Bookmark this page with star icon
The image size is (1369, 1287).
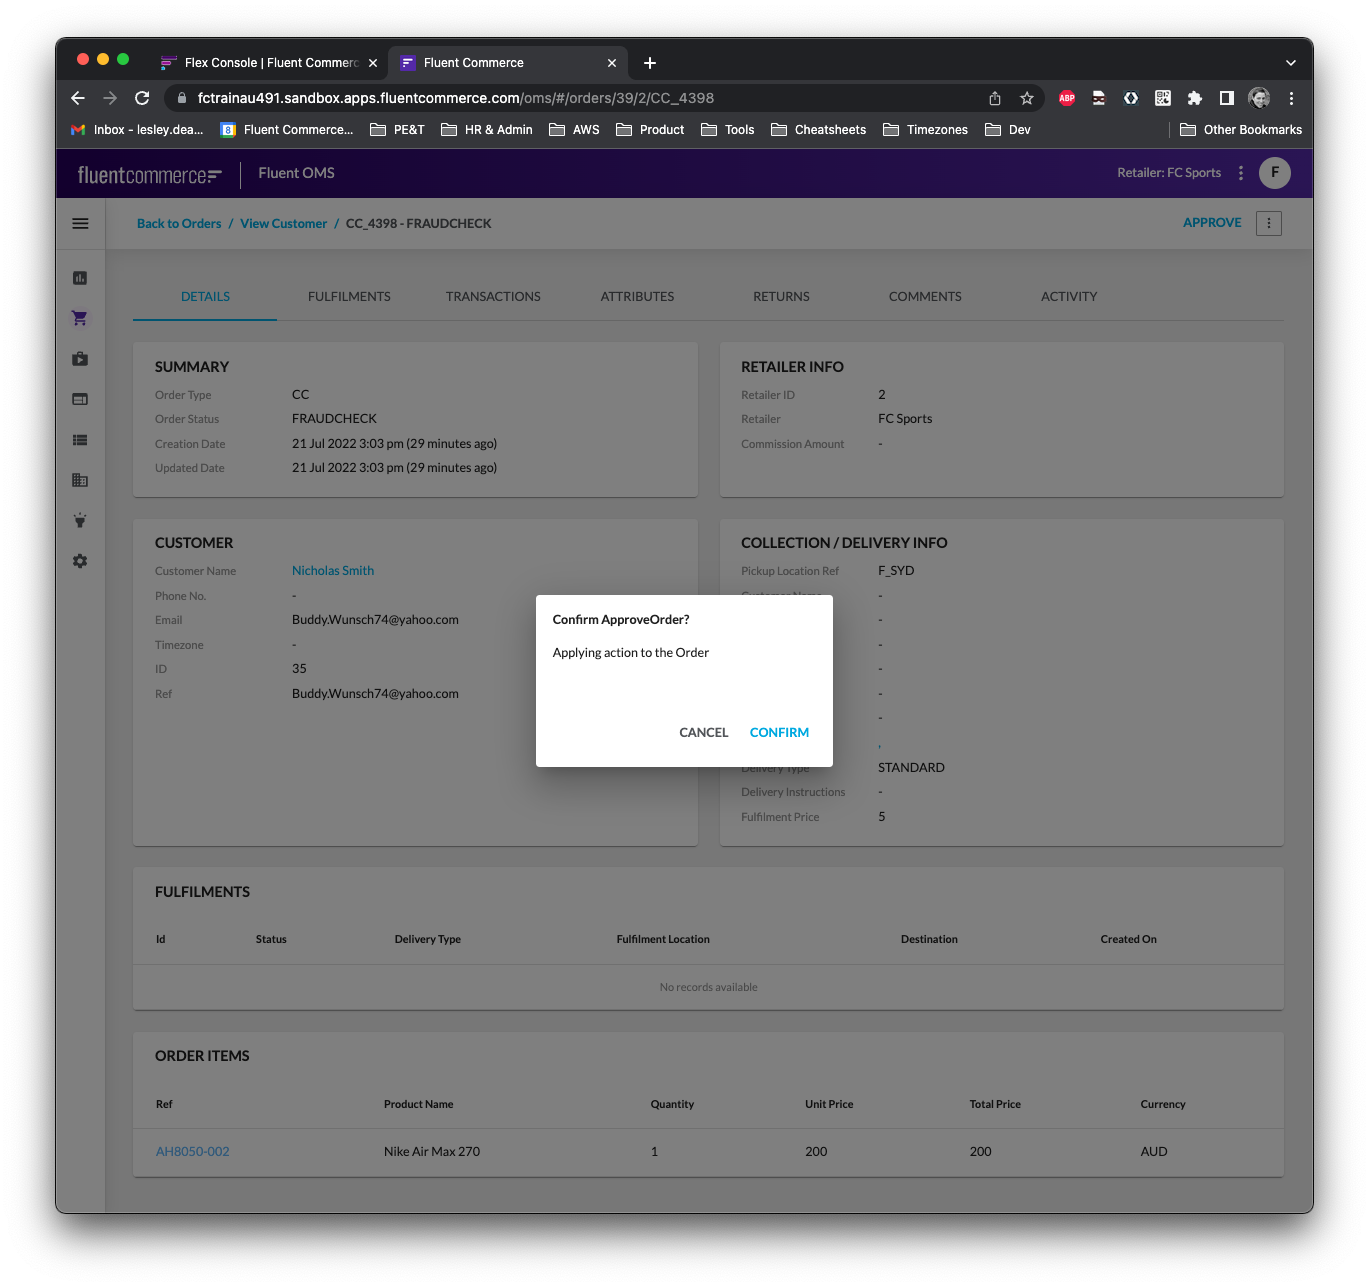point(1027,98)
